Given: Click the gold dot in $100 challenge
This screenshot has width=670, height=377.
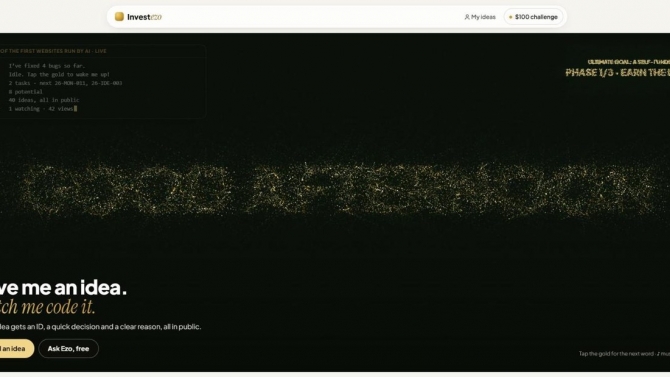Looking at the screenshot, I should (510, 17).
